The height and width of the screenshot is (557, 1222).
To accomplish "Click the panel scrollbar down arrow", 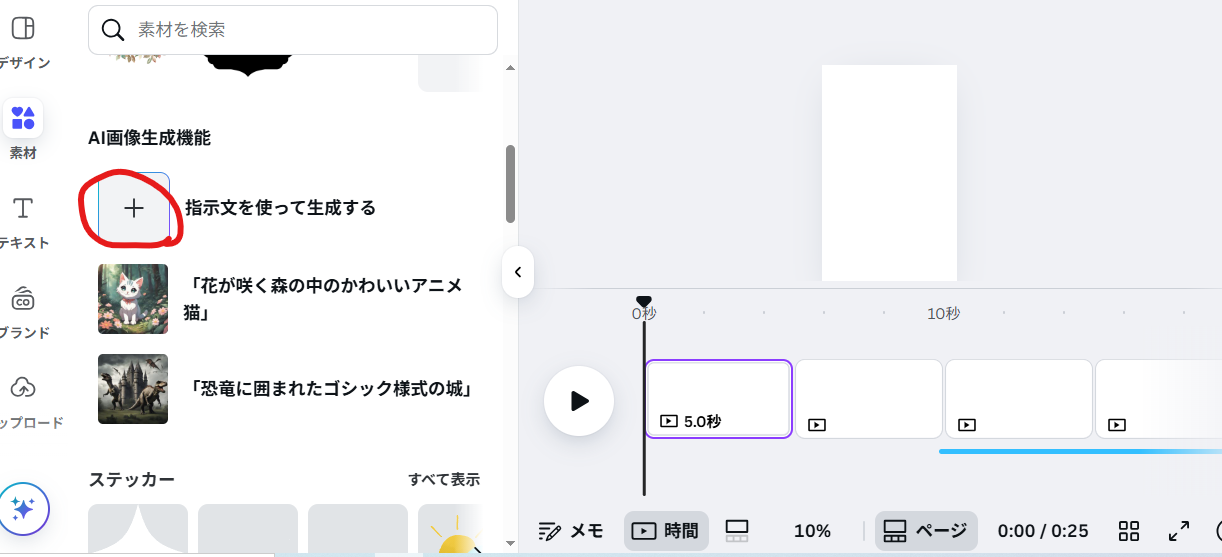I will tap(510, 543).
